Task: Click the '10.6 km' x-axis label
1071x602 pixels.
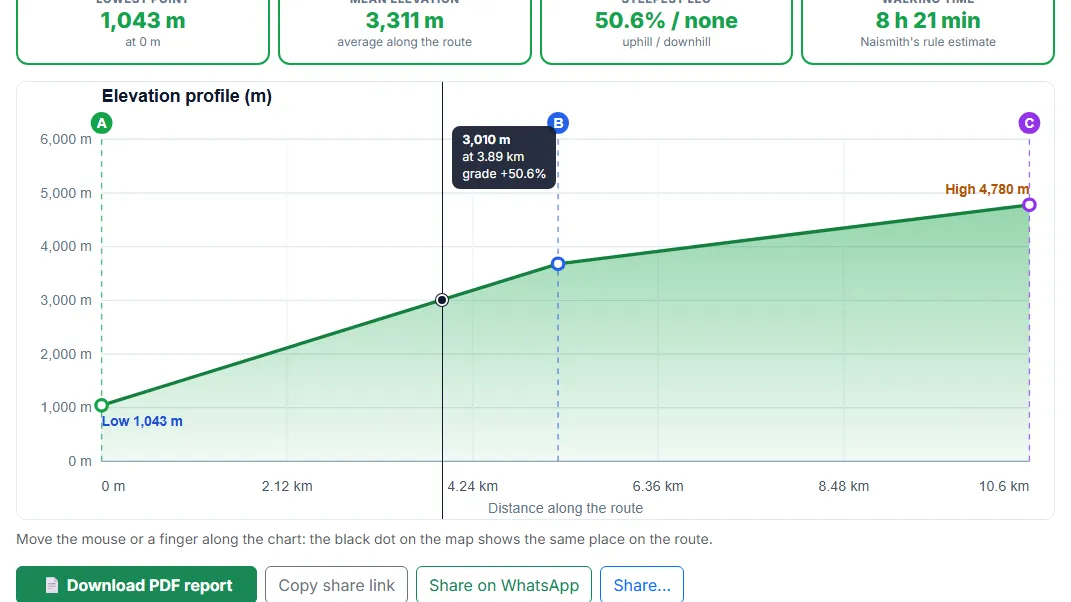Action: point(1003,487)
